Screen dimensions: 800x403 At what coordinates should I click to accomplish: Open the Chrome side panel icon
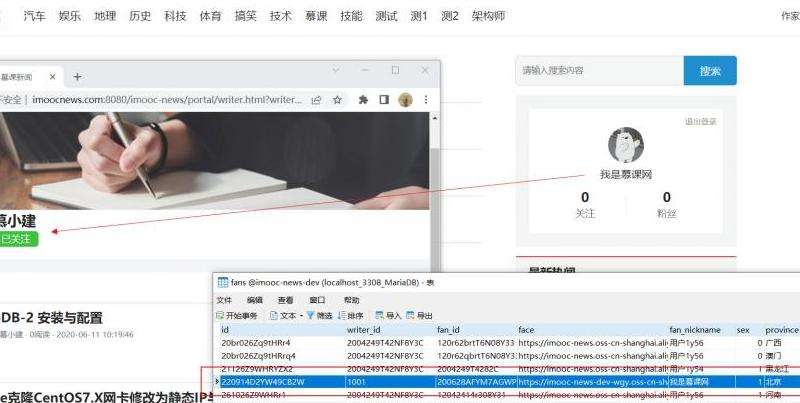(384, 100)
